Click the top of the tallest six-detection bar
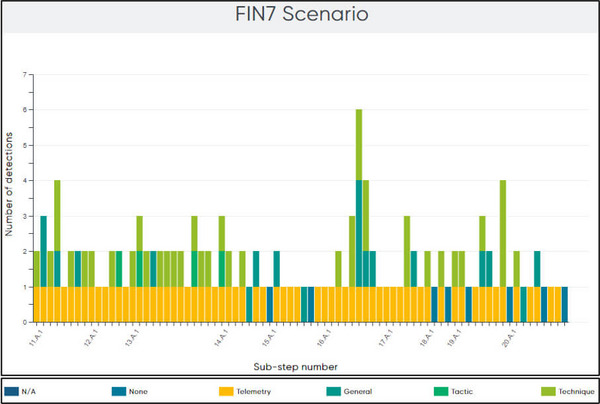Screen dimensions: 600x404 [358, 112]
